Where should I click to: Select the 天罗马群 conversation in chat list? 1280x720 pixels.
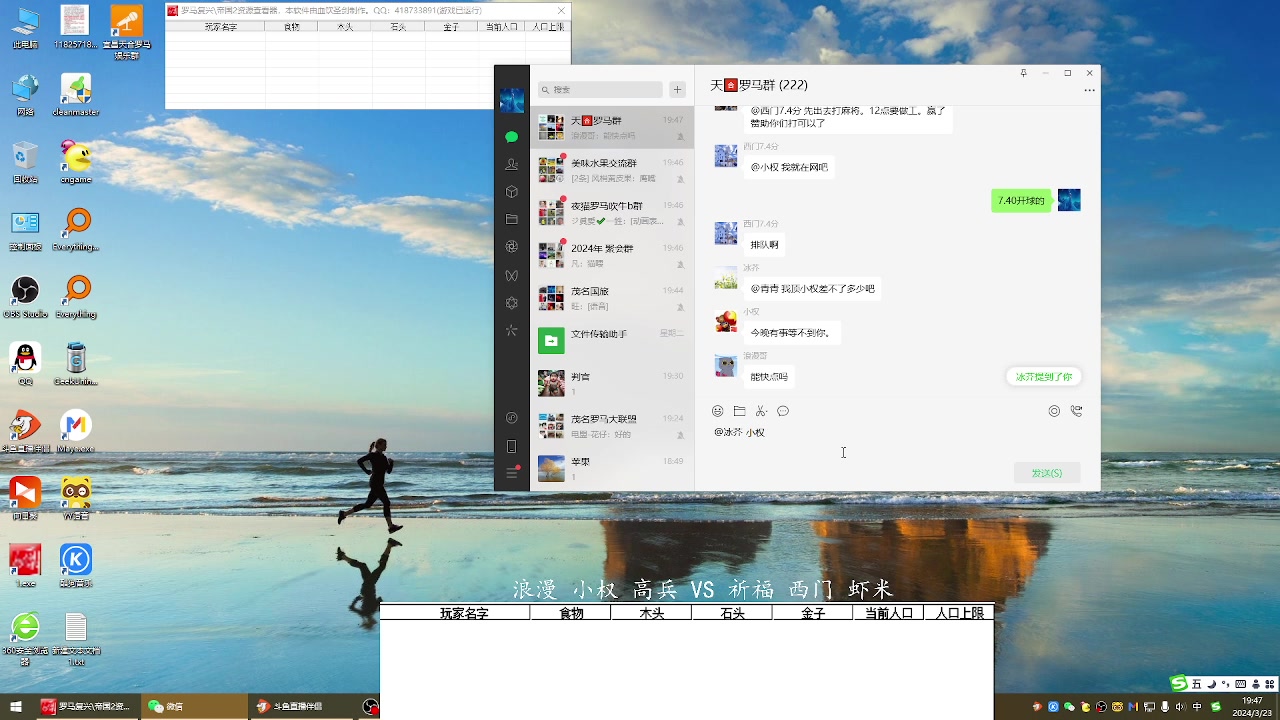(612, 127)
